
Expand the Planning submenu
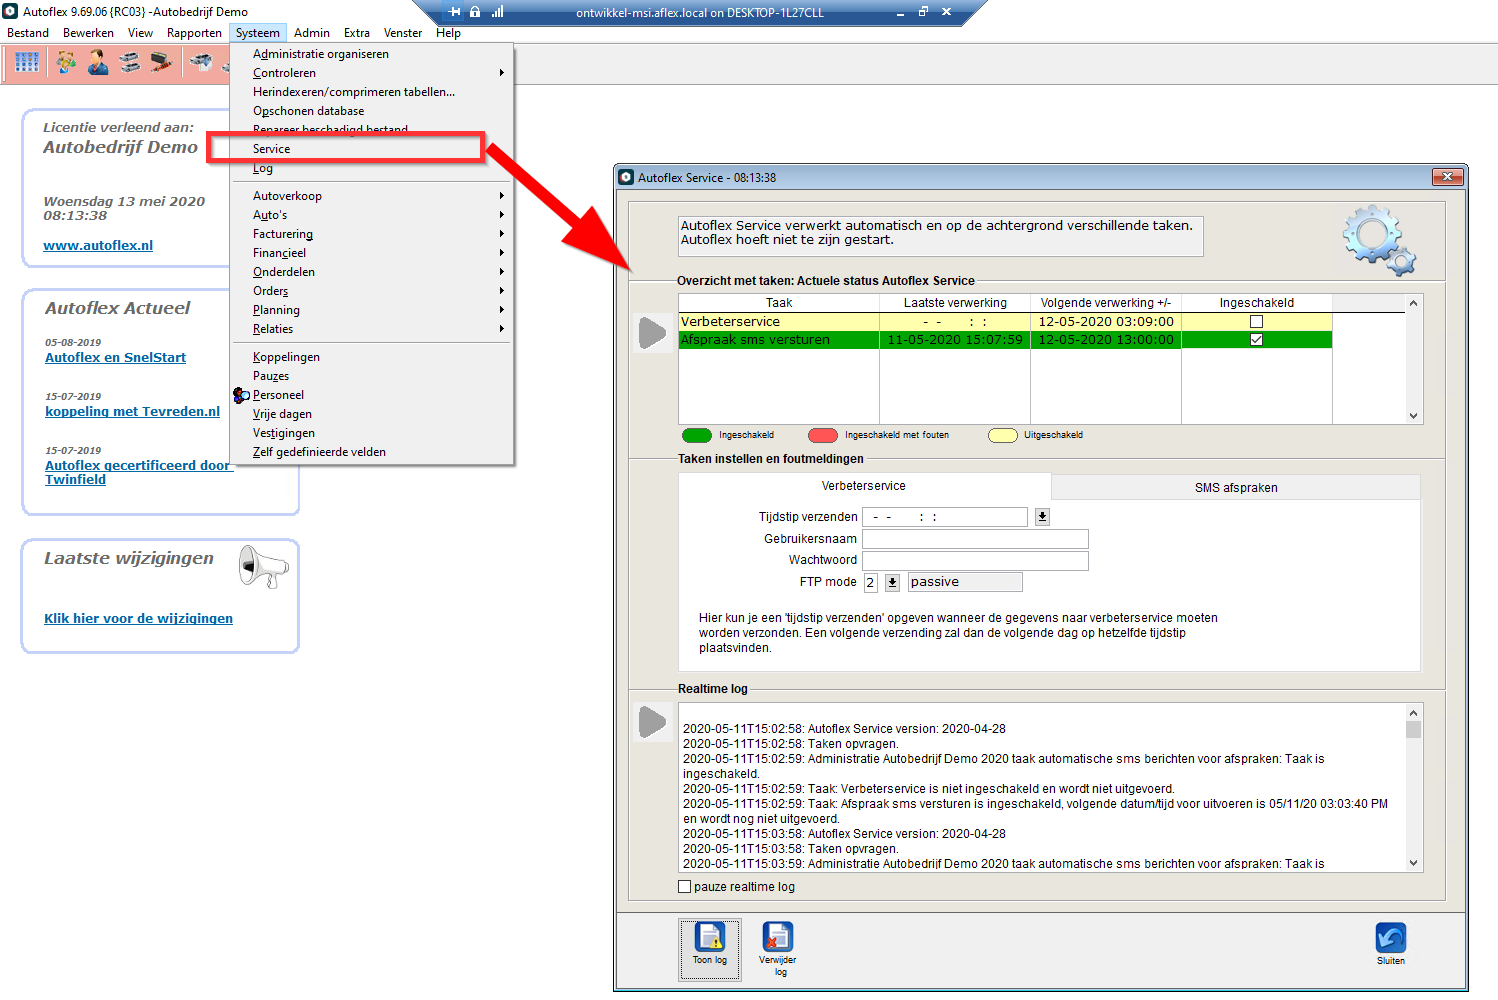point(373,310)
